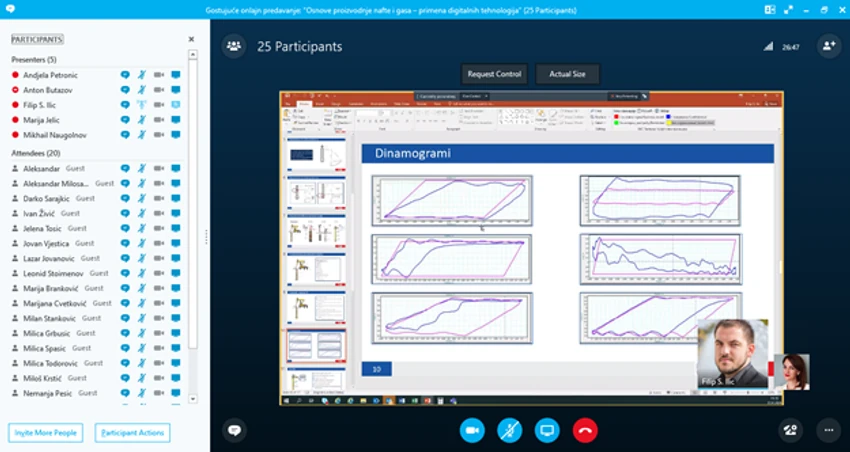Click Filip S. Ilic's screen sharing icon
Image resolution: width=850 pixels, height=452 pixels.
pyautogui.click(x=176, y=105)
